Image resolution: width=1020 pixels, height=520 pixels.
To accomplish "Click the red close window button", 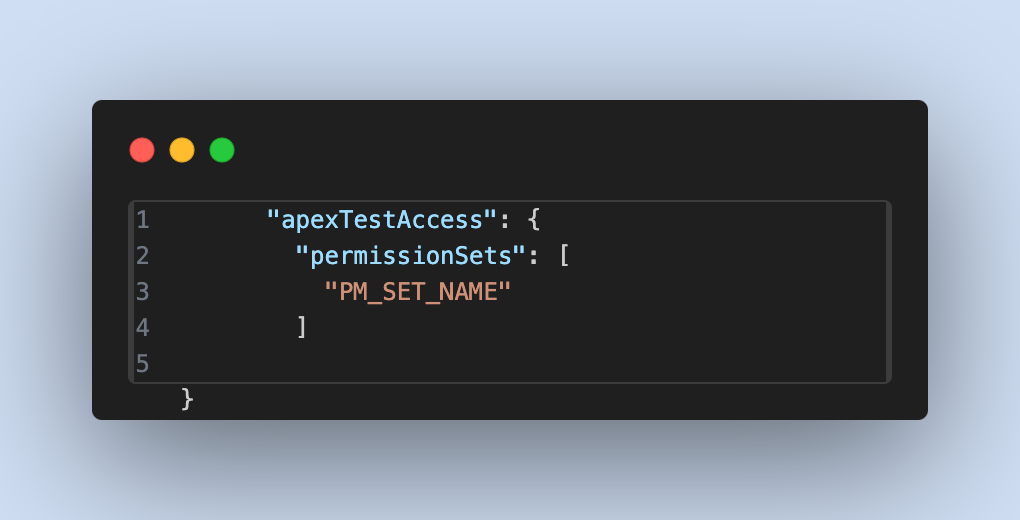I will coord(142,150).
